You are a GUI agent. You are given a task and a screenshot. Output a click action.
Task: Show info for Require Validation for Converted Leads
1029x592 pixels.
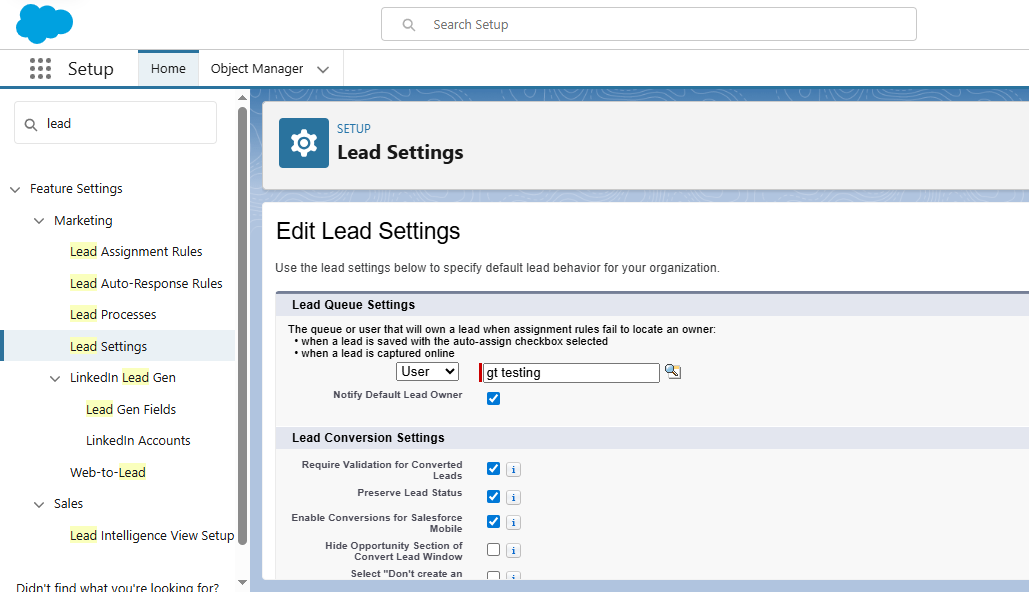513,469
